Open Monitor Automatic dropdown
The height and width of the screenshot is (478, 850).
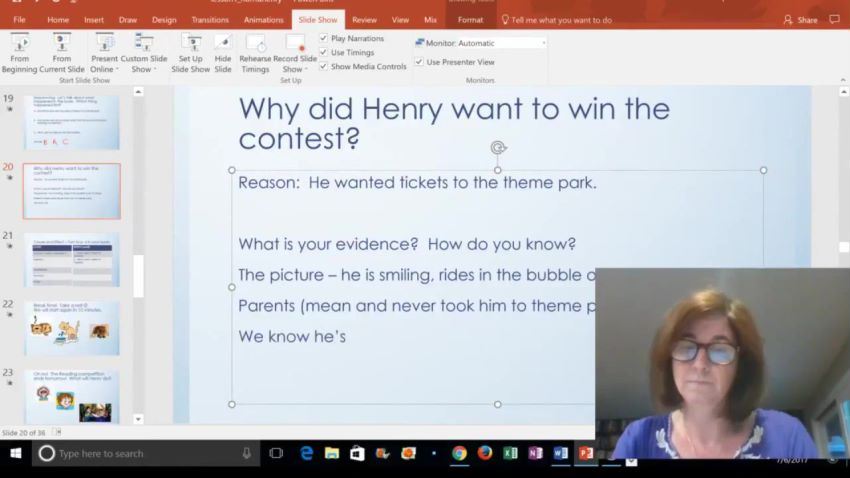coord(486,43)
